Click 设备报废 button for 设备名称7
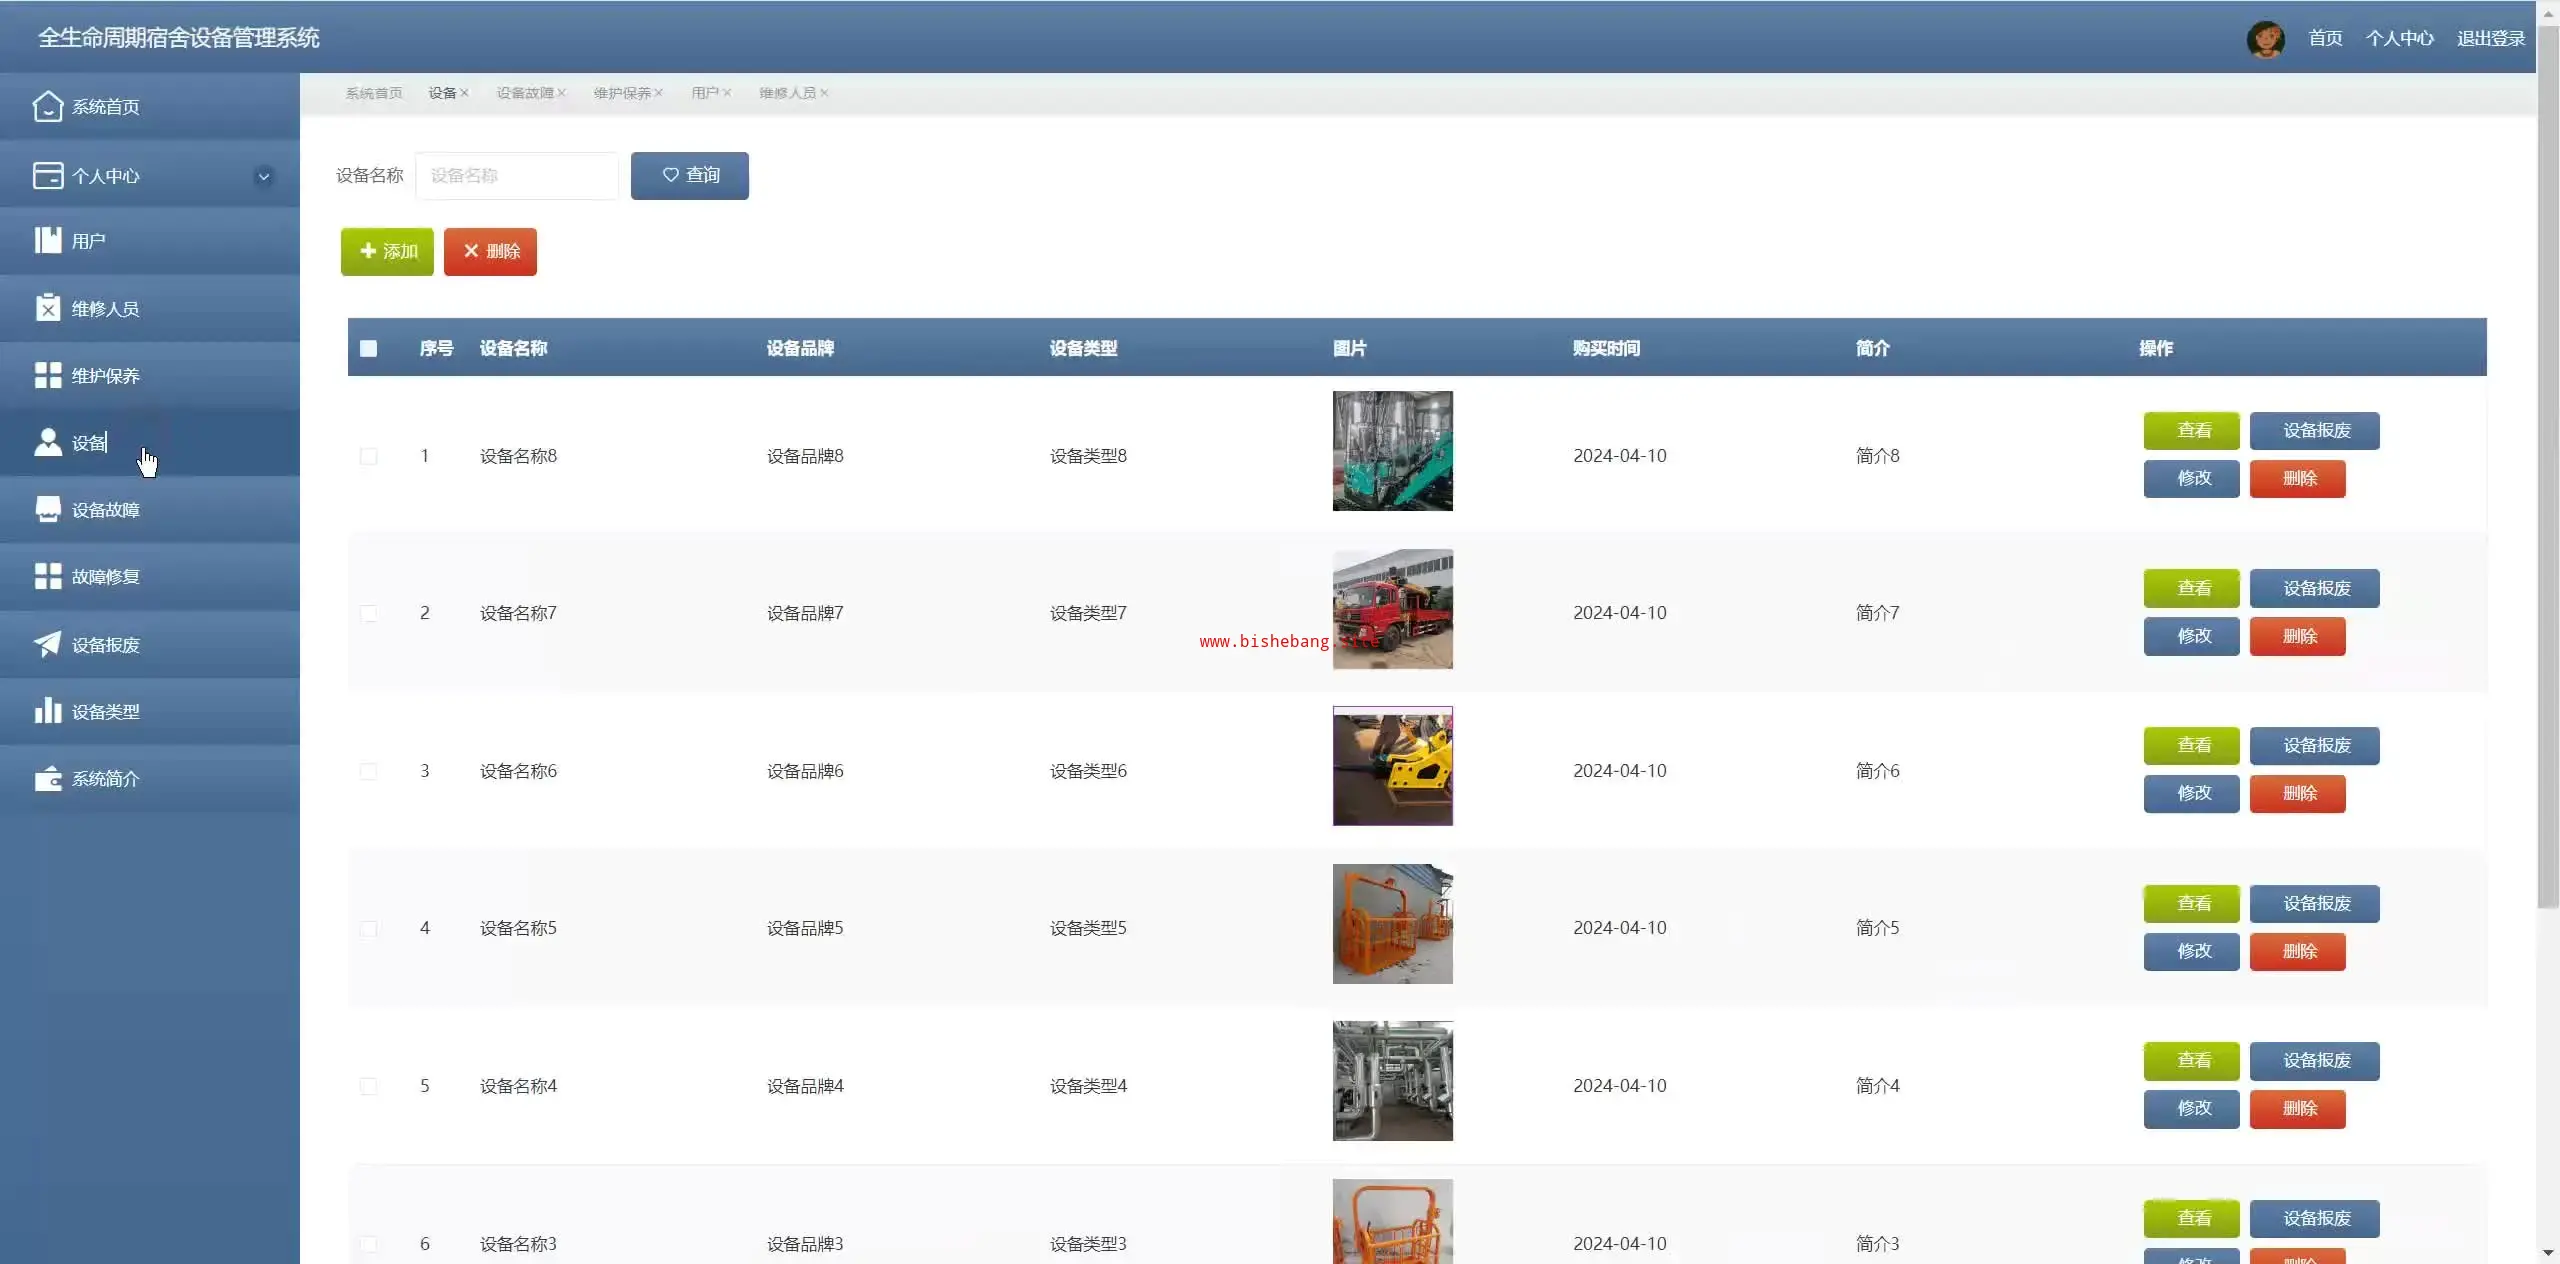This screenshot has width=2560, height=1264. point(2314,588)
